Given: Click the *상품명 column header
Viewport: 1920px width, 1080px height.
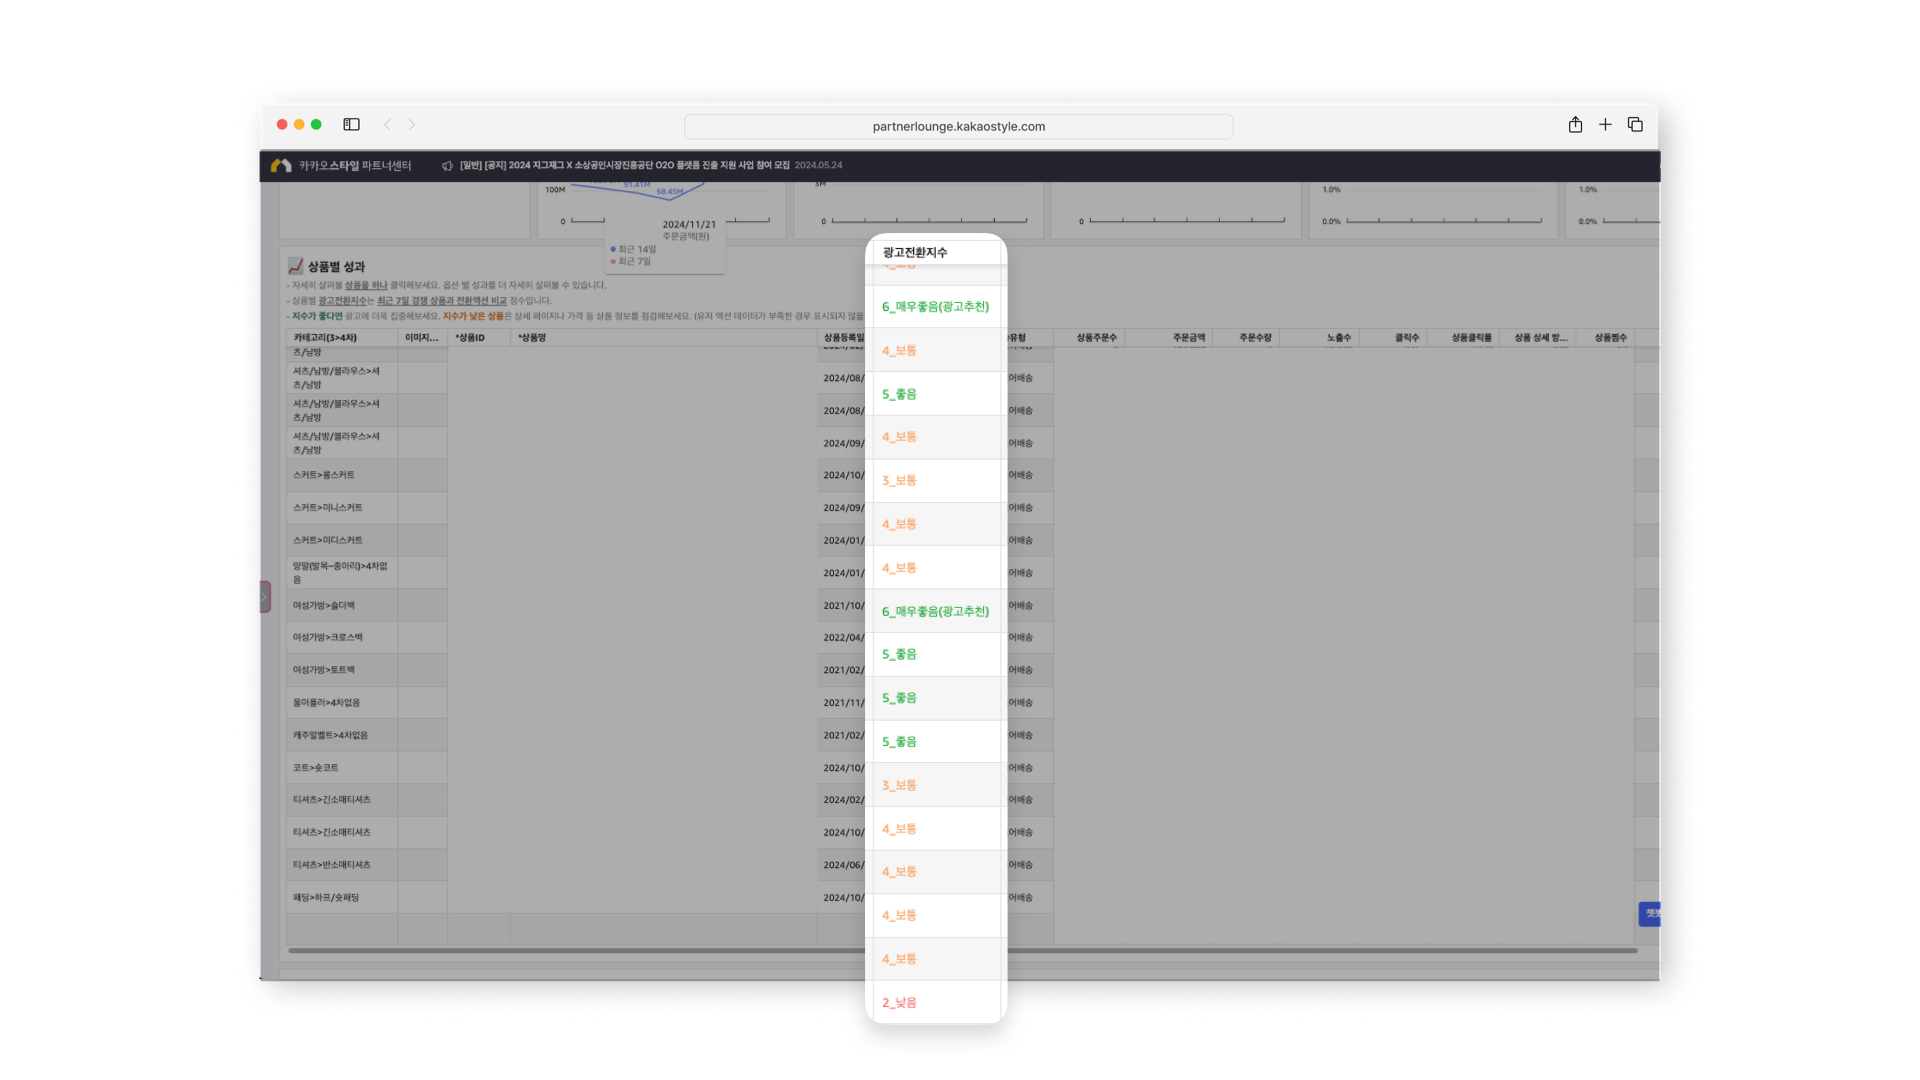Looking at the screenshot, I should [x=664, y=338].
